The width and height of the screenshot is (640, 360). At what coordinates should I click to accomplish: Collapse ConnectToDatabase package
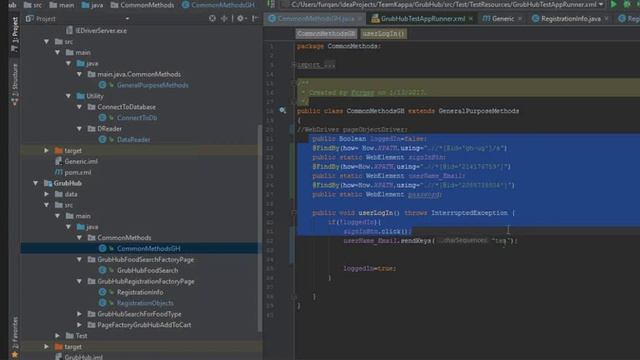pyautogui.click(x=79, y=107)
